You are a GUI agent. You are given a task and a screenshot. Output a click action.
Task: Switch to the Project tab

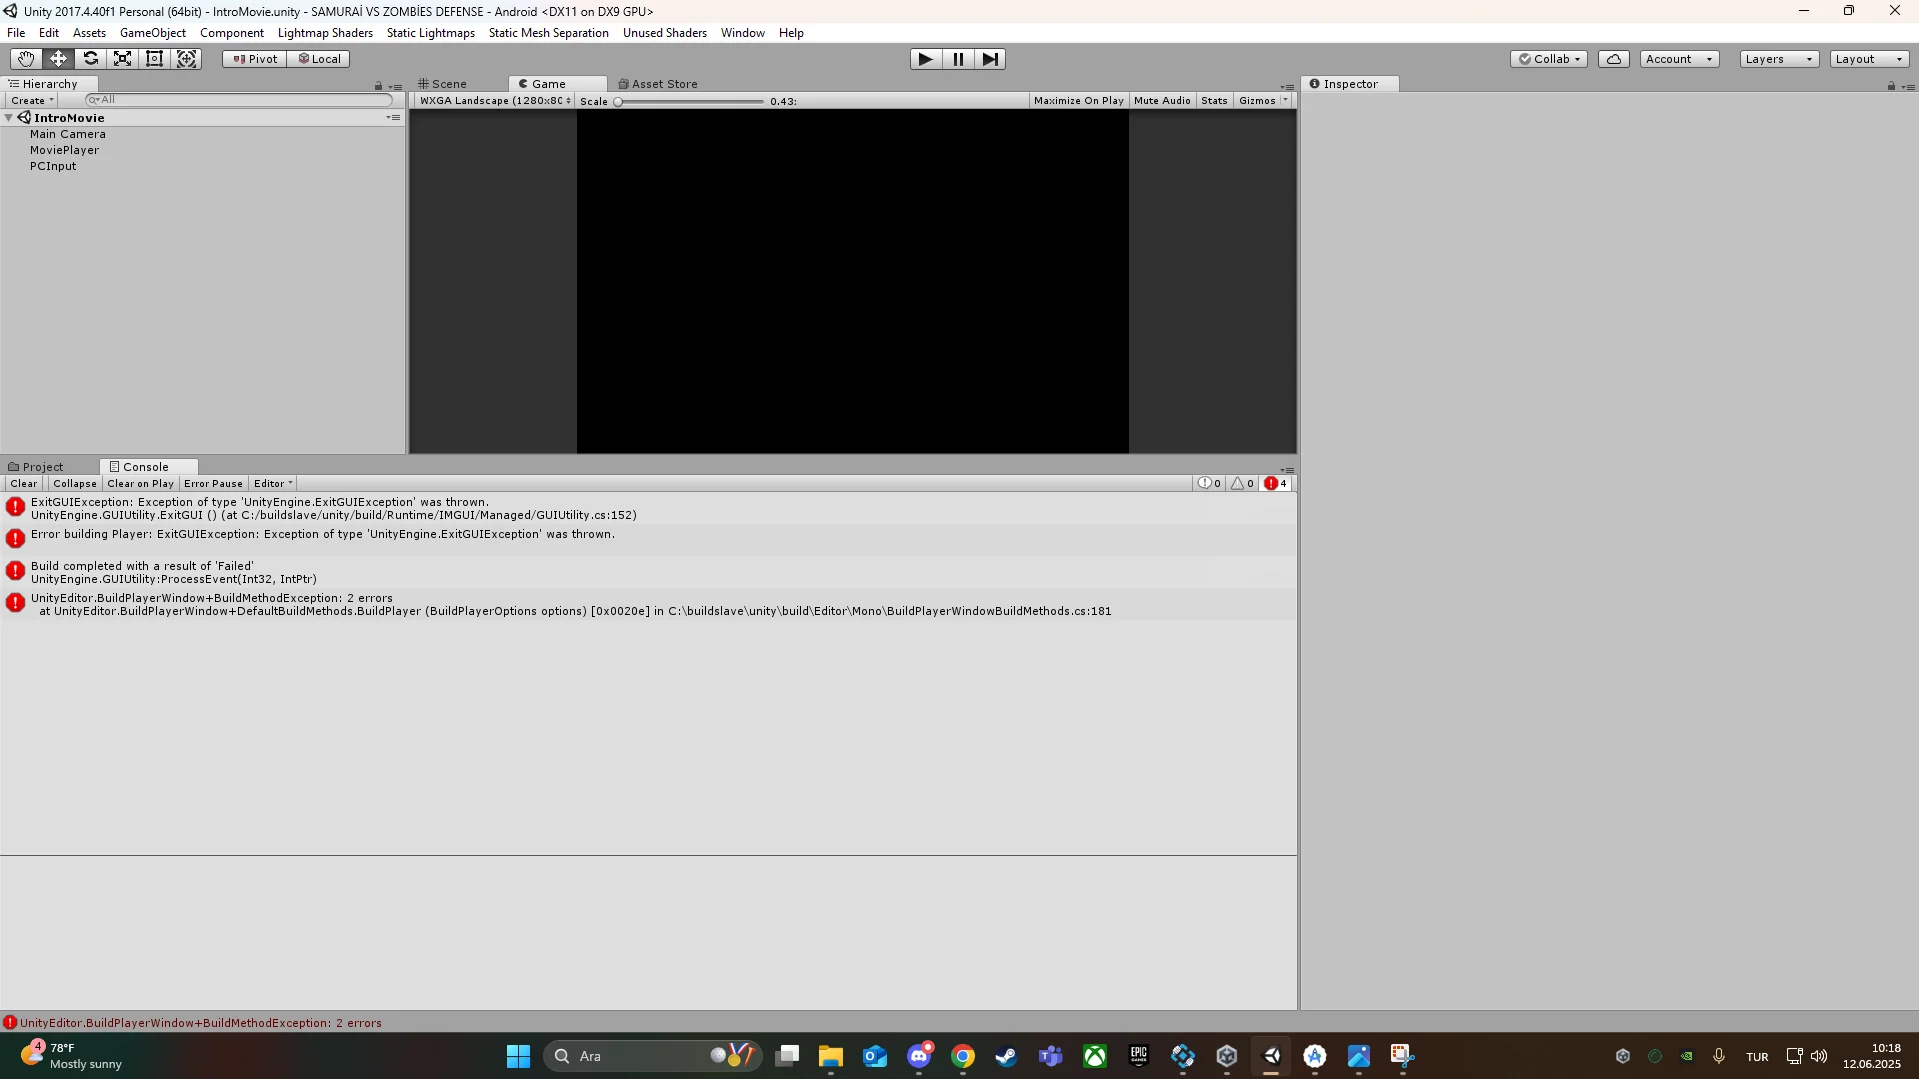(x=36, y=467)
